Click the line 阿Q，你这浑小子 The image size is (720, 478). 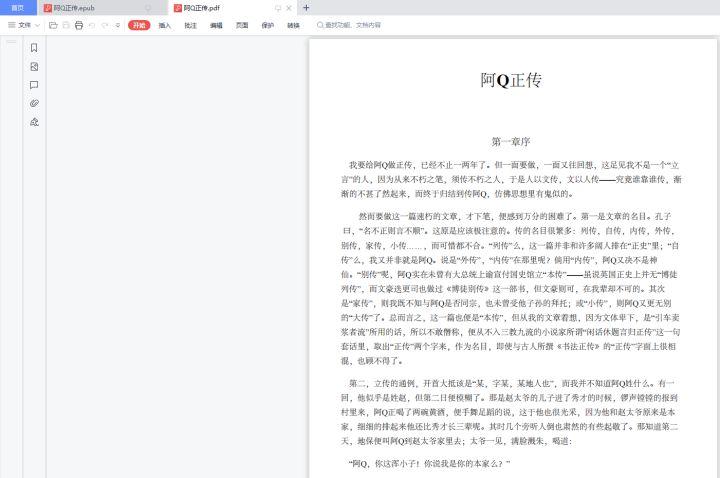(x=429, y=464)
